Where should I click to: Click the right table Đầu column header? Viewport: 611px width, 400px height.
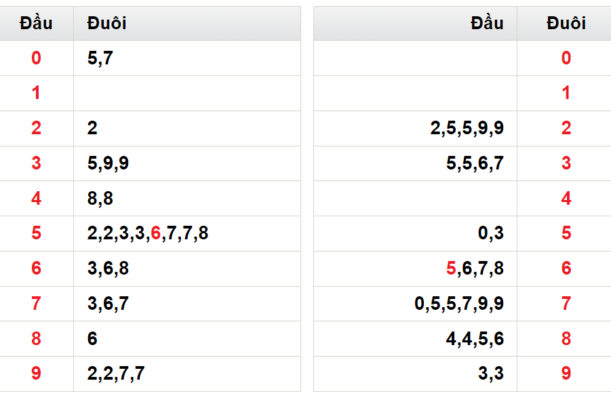[415, 23]
